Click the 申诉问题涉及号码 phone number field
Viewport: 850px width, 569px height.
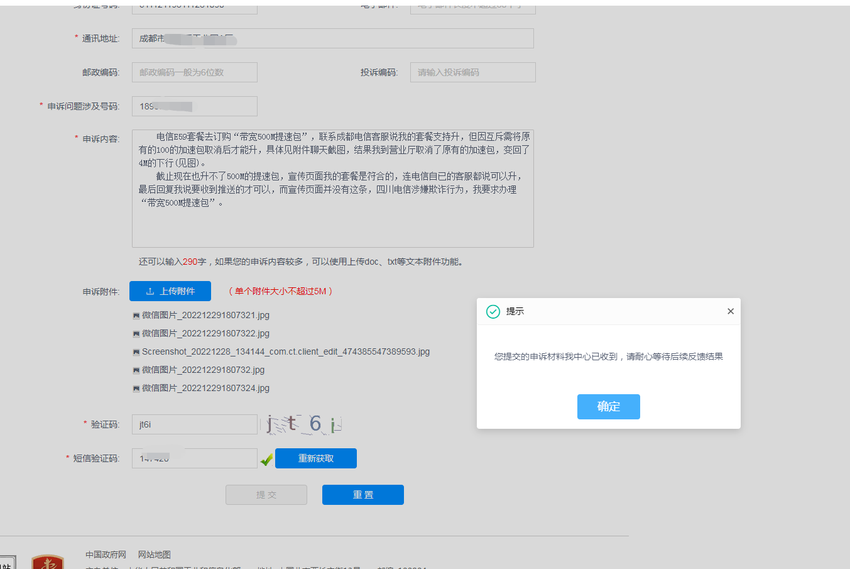195,106
